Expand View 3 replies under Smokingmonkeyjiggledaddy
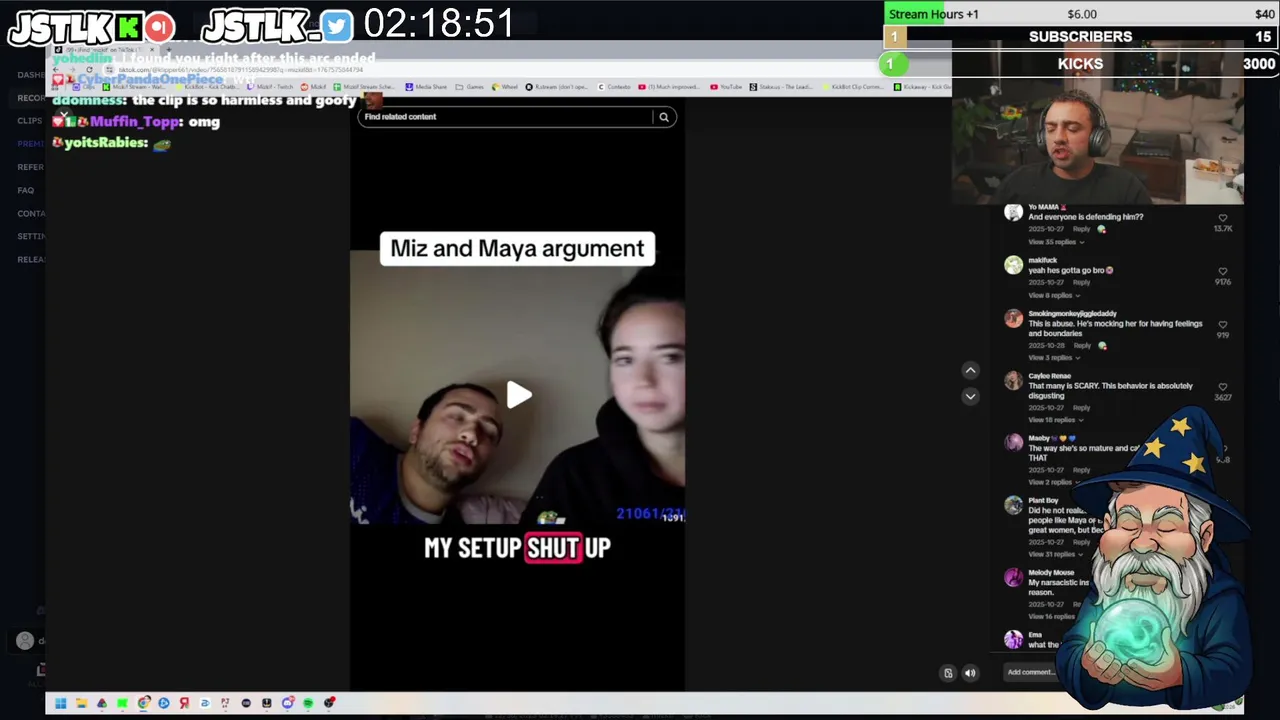Viewport: 1280px width, 720px height. click(x=1054, y=357)
